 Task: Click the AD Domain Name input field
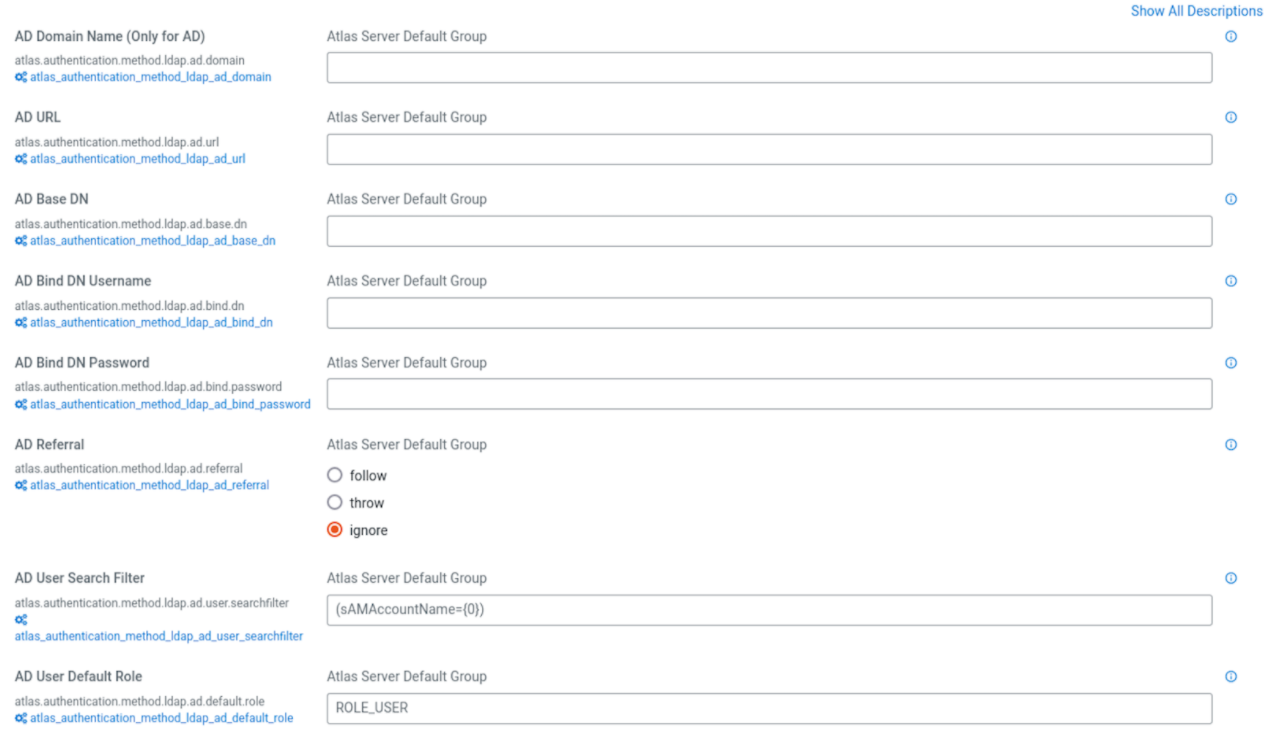click(769, 68)
